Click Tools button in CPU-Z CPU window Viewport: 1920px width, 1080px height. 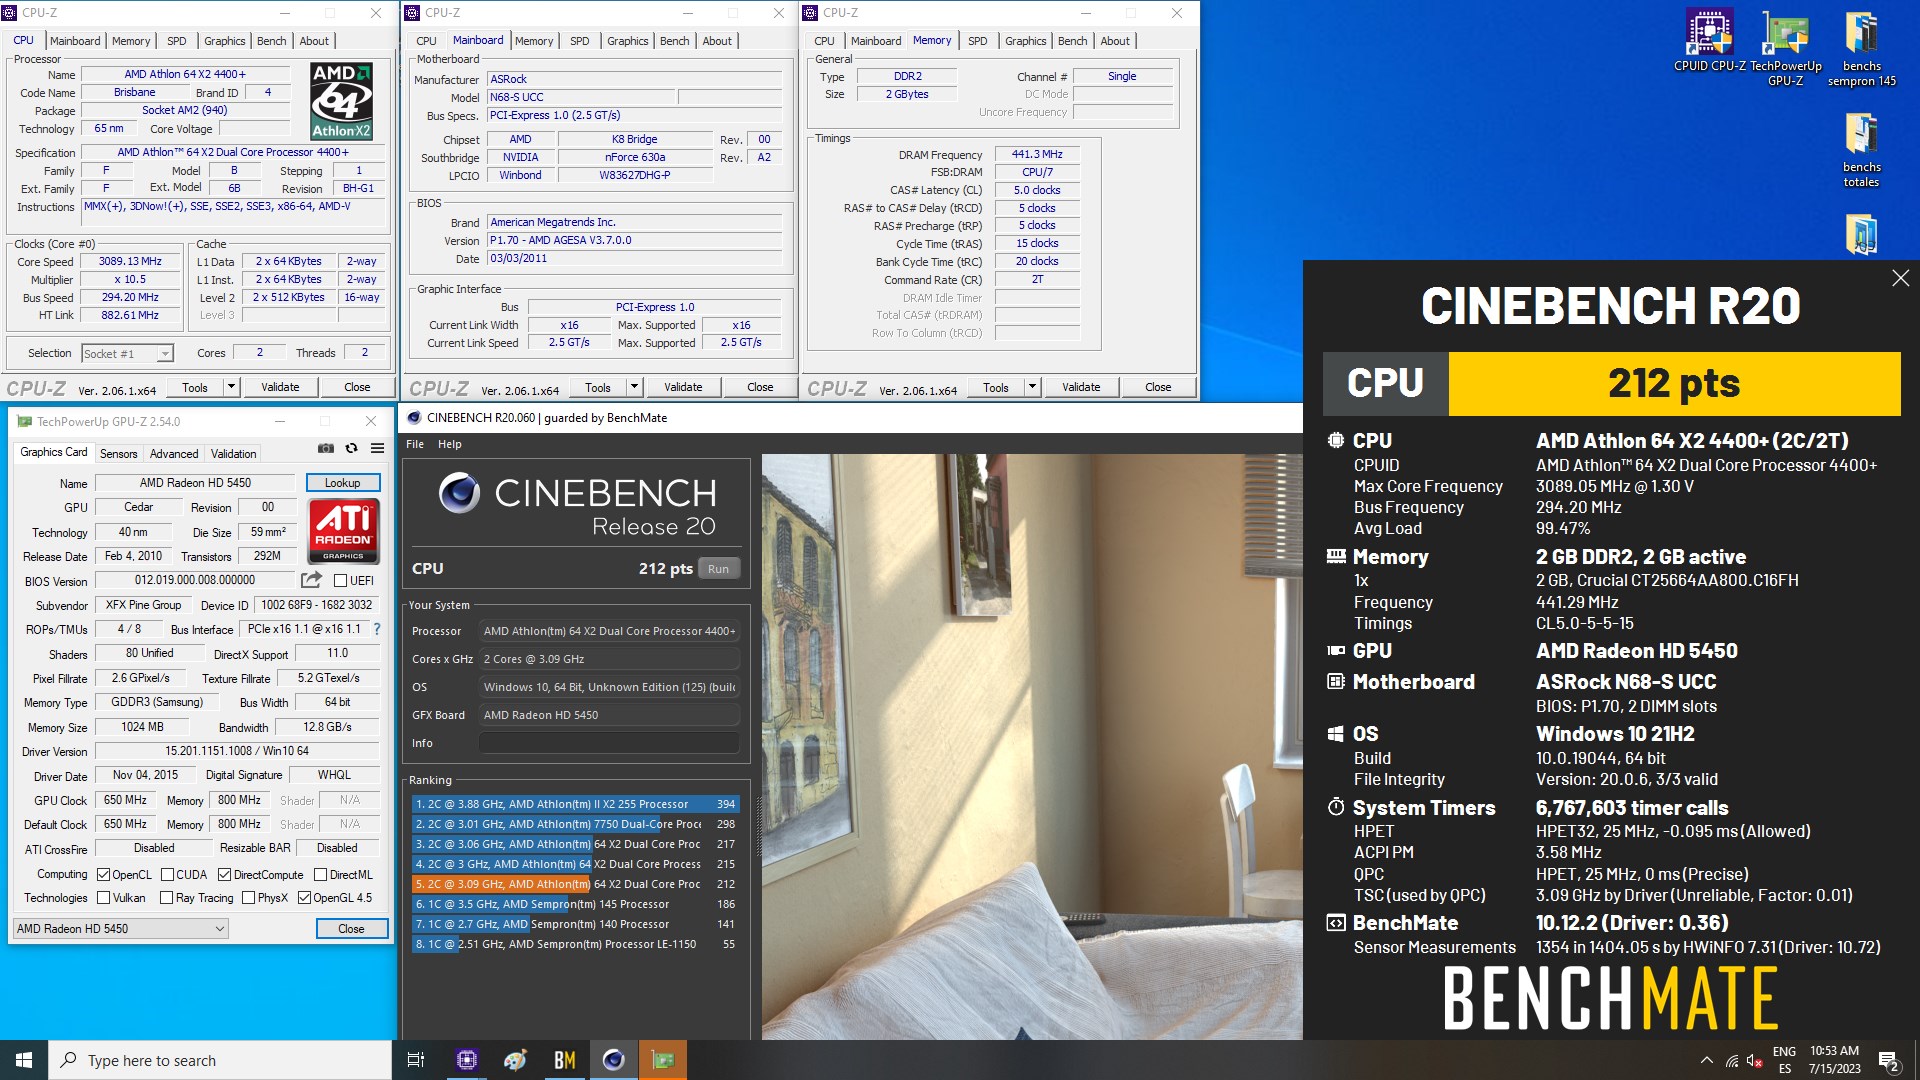pyautogui.click(x=195, y=387)
